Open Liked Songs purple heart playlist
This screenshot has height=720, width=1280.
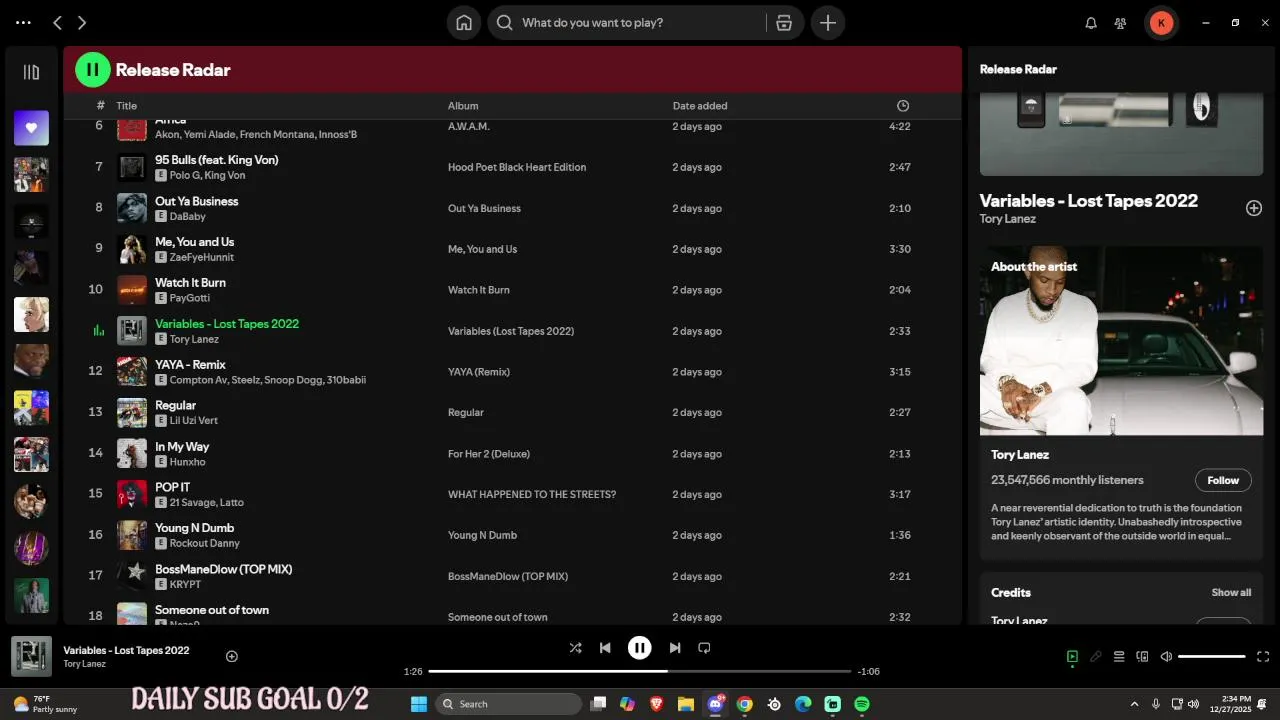pyautogui.click(x=31, y=127)
